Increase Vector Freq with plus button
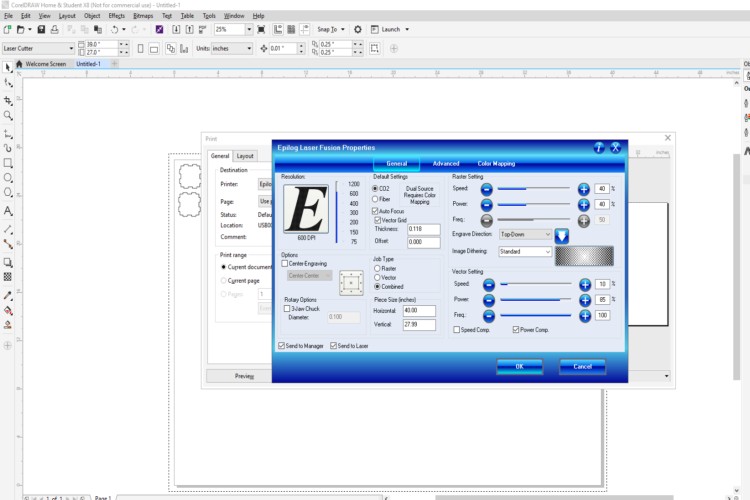750x500 pixels. [585, 316]
